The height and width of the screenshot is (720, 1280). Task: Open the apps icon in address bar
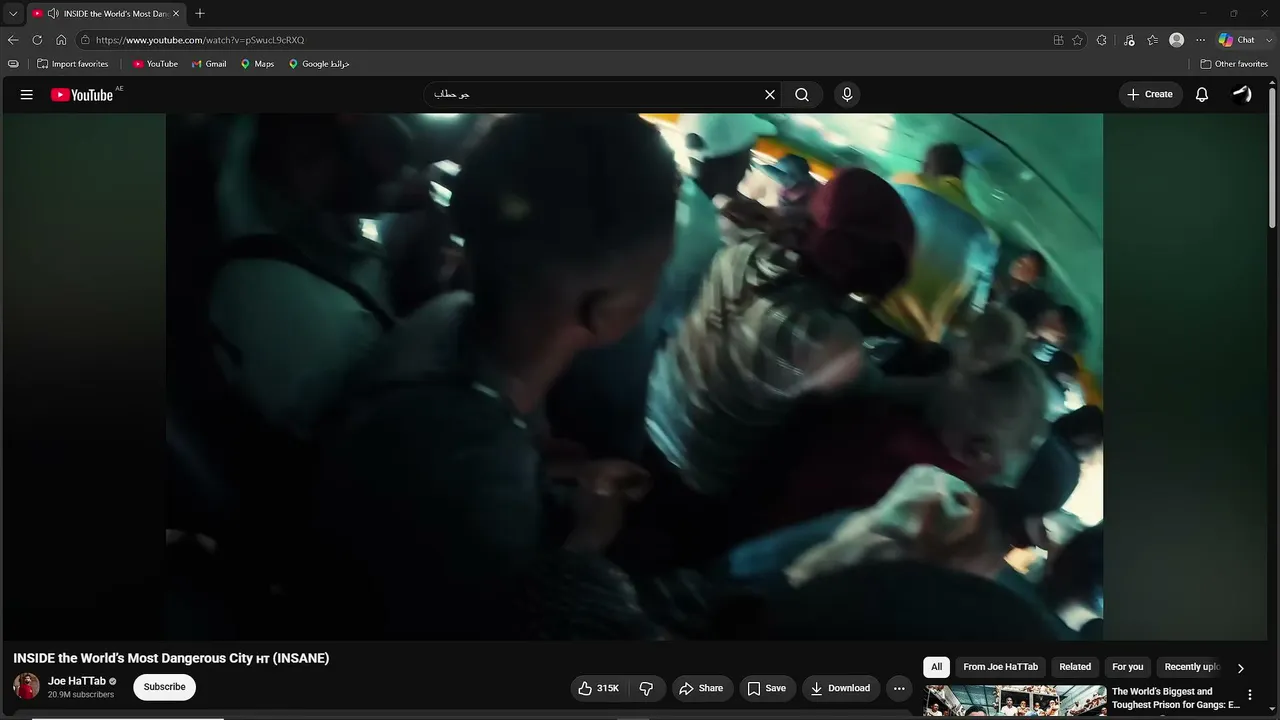[1058, 40]
